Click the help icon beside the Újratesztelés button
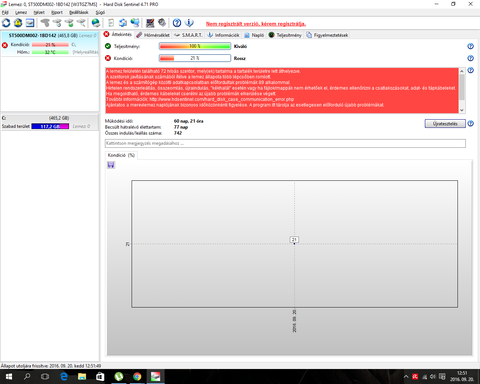 (x=470, y=124)
